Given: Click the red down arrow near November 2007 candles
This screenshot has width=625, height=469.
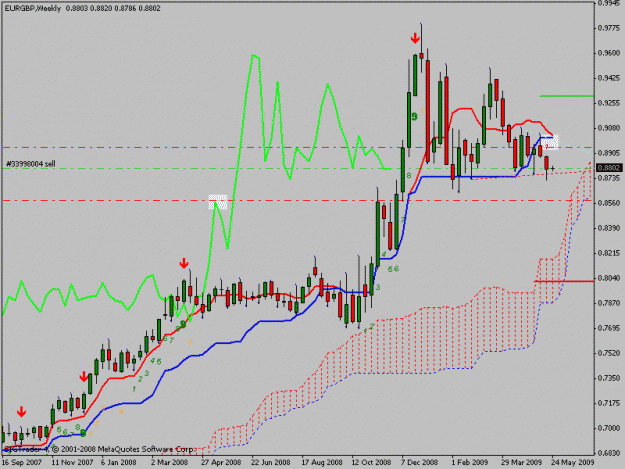Looking at the screenshot, I should (84, 377).
